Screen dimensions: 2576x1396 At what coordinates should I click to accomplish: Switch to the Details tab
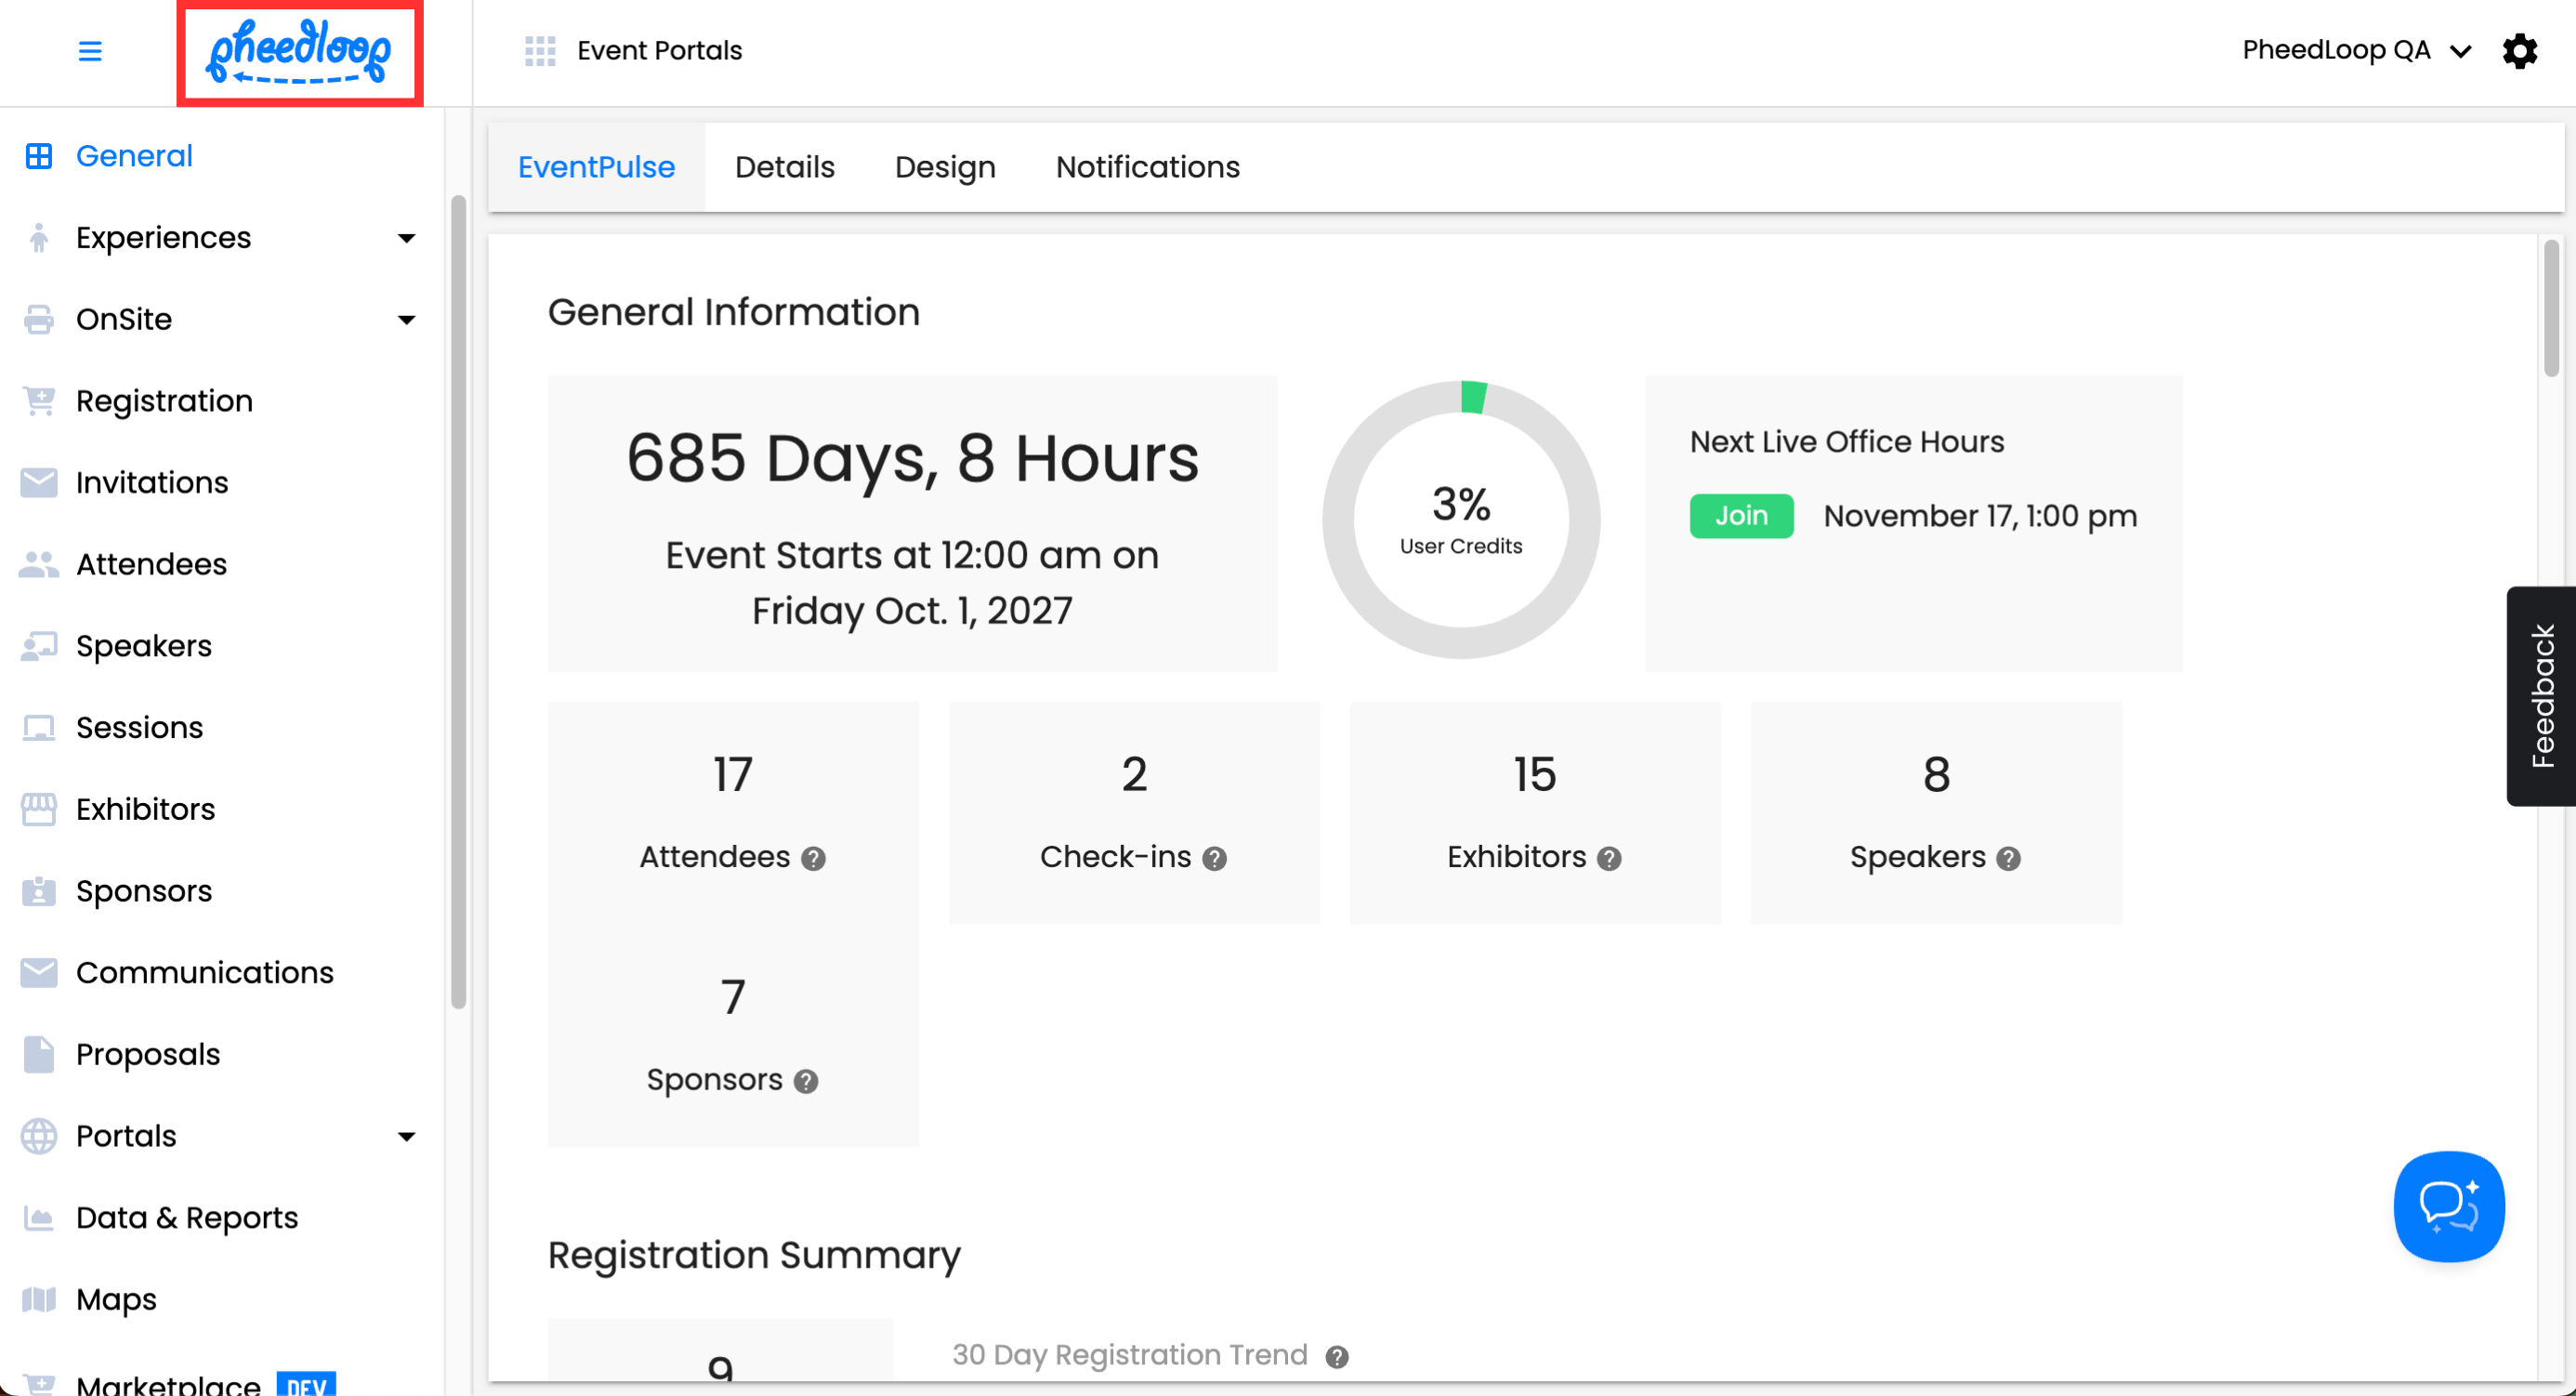coord(784,167)
